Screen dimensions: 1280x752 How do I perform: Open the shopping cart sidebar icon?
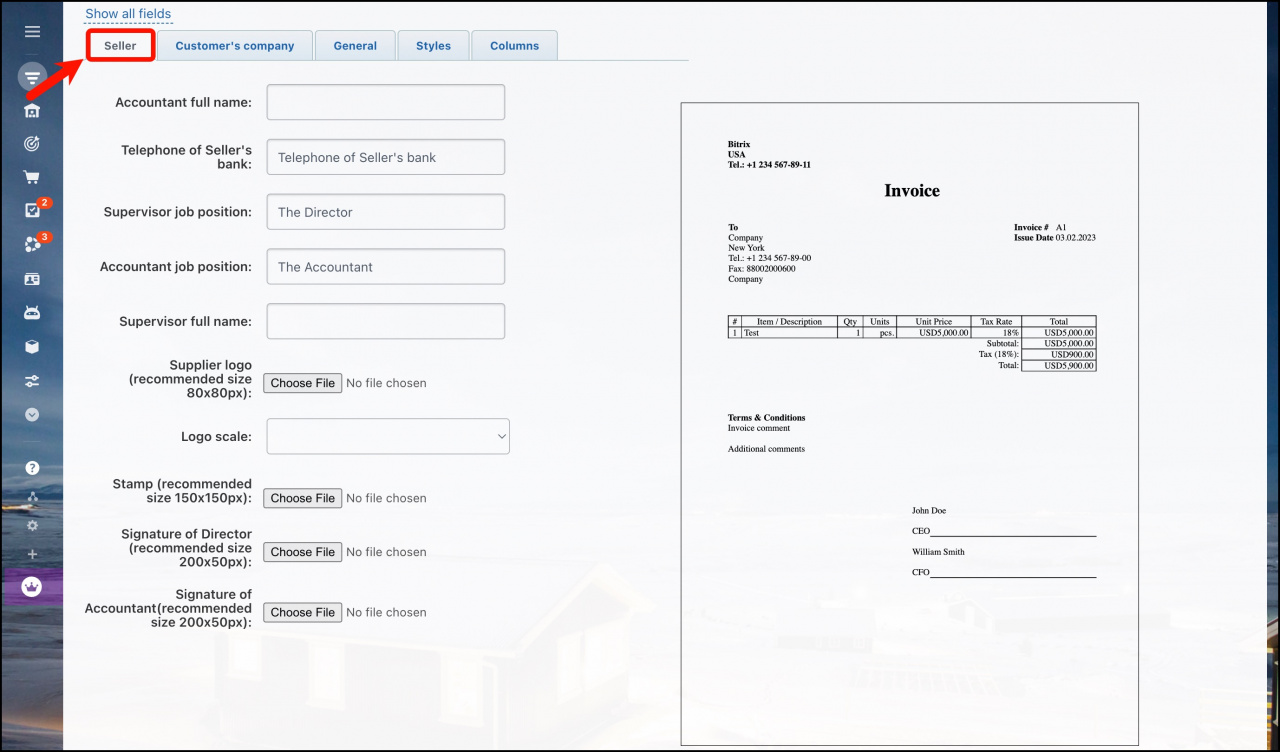click(32, 178)
